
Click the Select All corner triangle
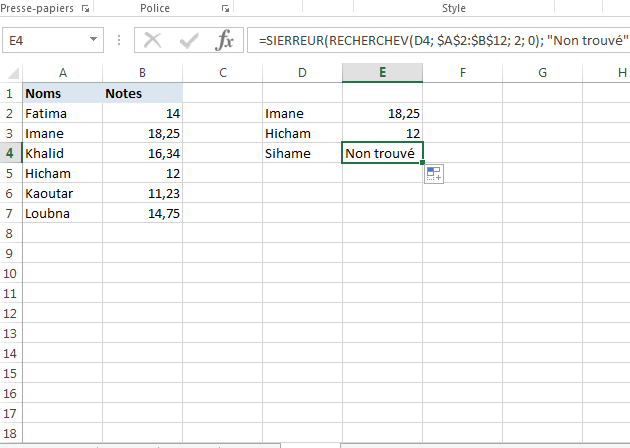tap(12, 73)
